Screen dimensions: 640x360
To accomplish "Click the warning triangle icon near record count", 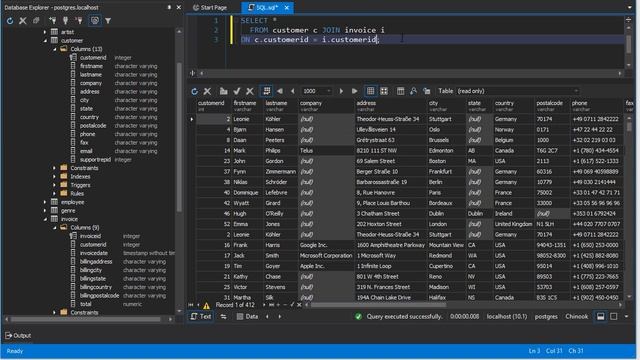I will (207, 305).
